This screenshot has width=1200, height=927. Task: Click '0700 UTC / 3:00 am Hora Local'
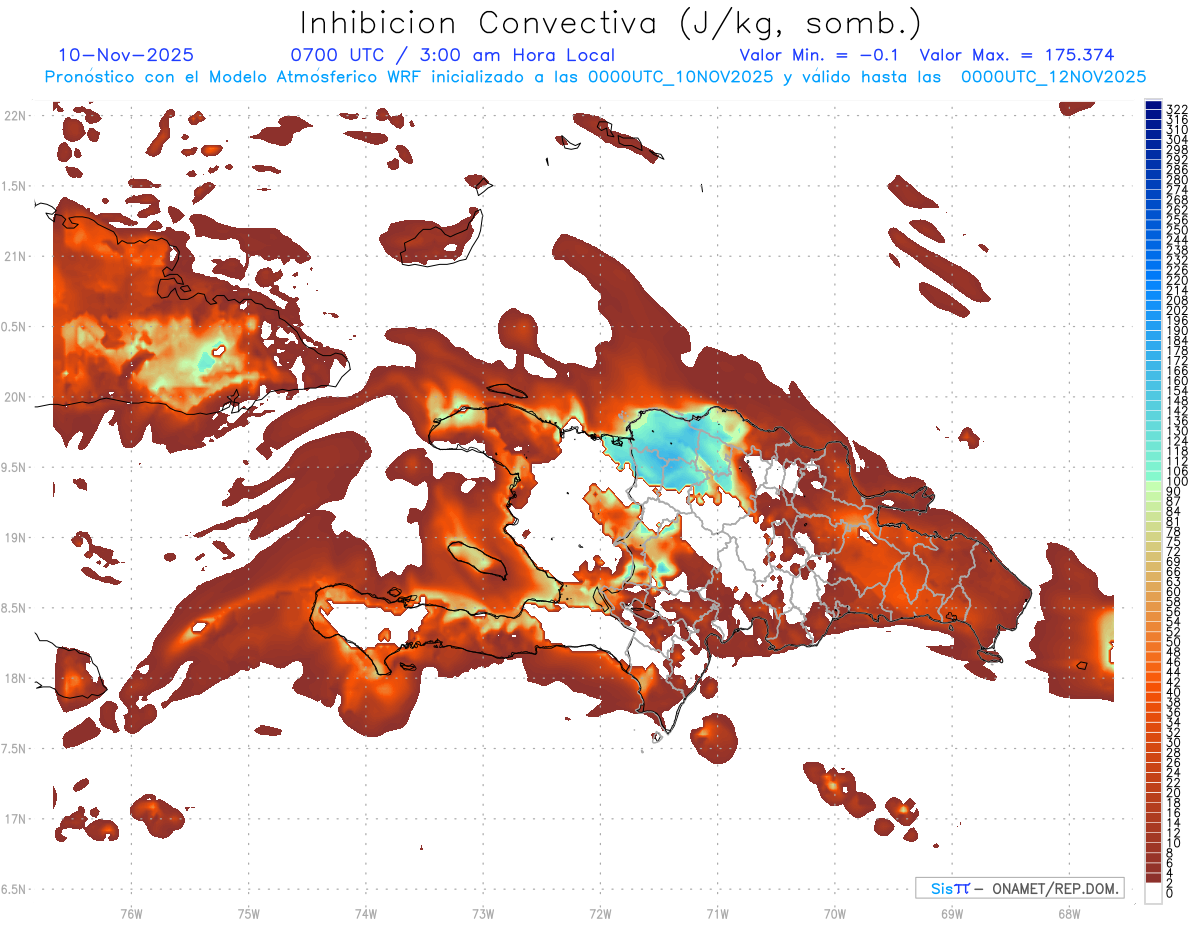(x=452, y=55)
